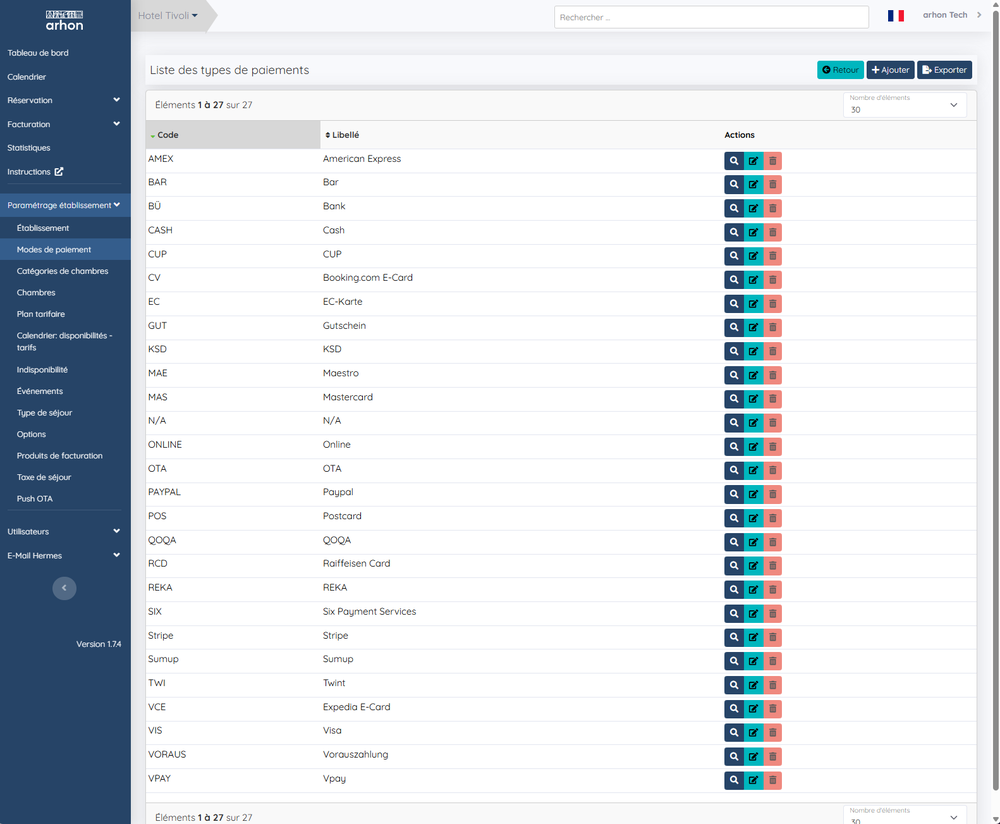Click the page vertical scrollbar
Viewport: 1000px width, 824px height.
pos(996,402)
